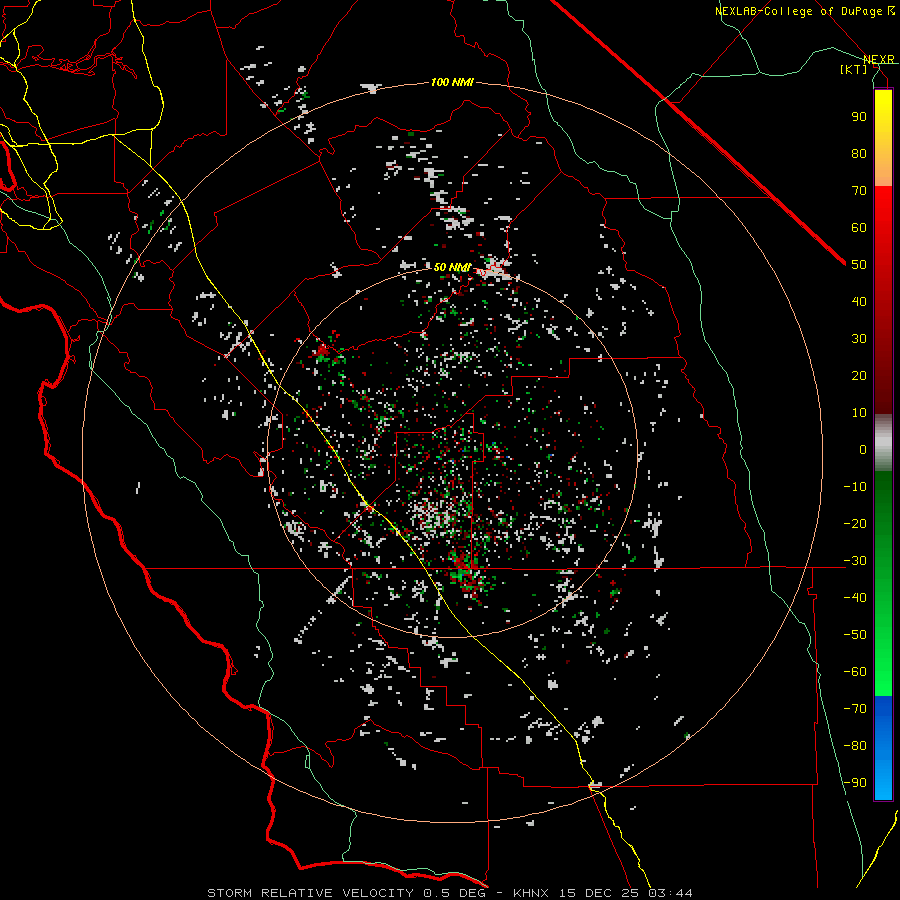This screenshot has height=900, width=900.
Task: Click the 03:44 timestamp
Action: click(x=670, y=893)
